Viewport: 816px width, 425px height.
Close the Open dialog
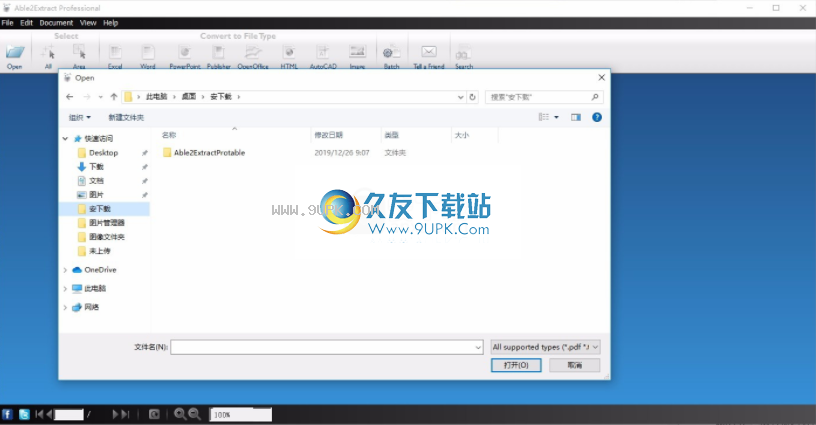602,78
